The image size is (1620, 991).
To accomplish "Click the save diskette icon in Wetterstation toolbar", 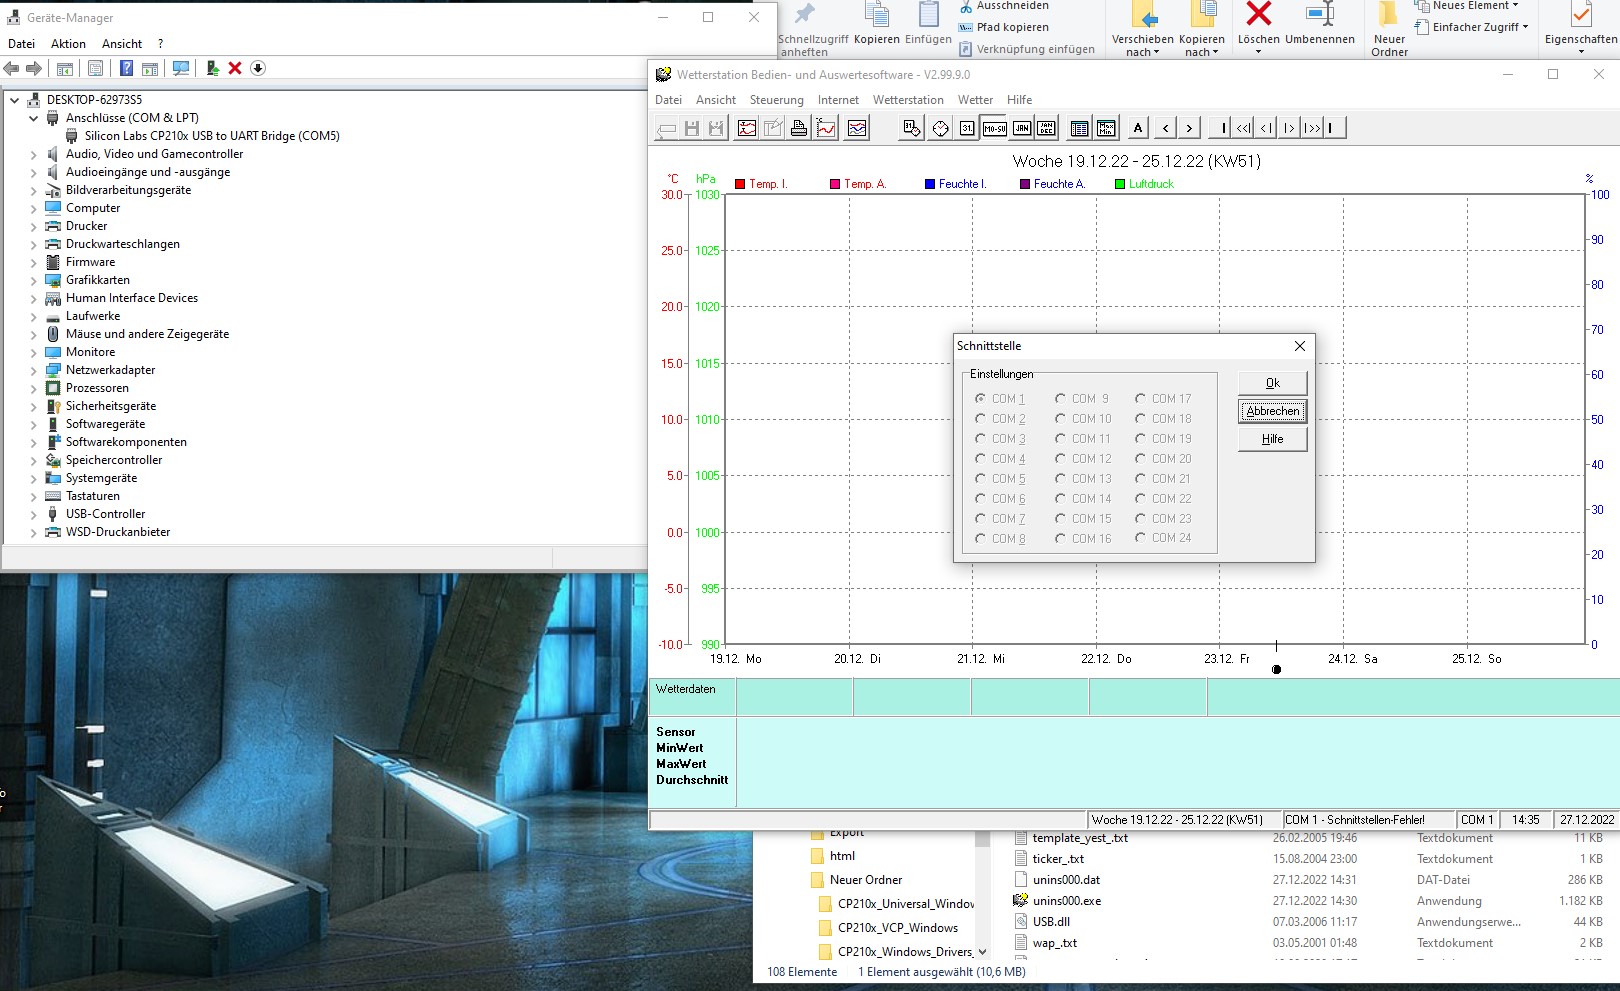I will [691, 128].
